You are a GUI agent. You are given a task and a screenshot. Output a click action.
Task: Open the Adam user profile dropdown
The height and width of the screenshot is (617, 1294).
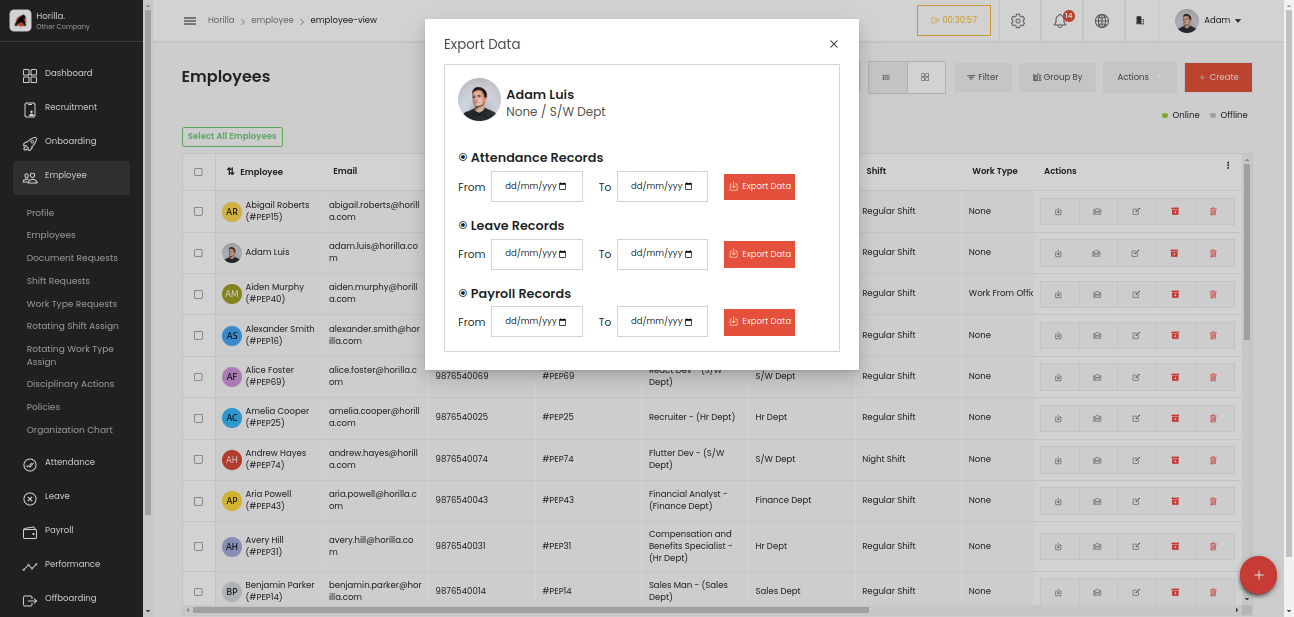click(1208, 21)
